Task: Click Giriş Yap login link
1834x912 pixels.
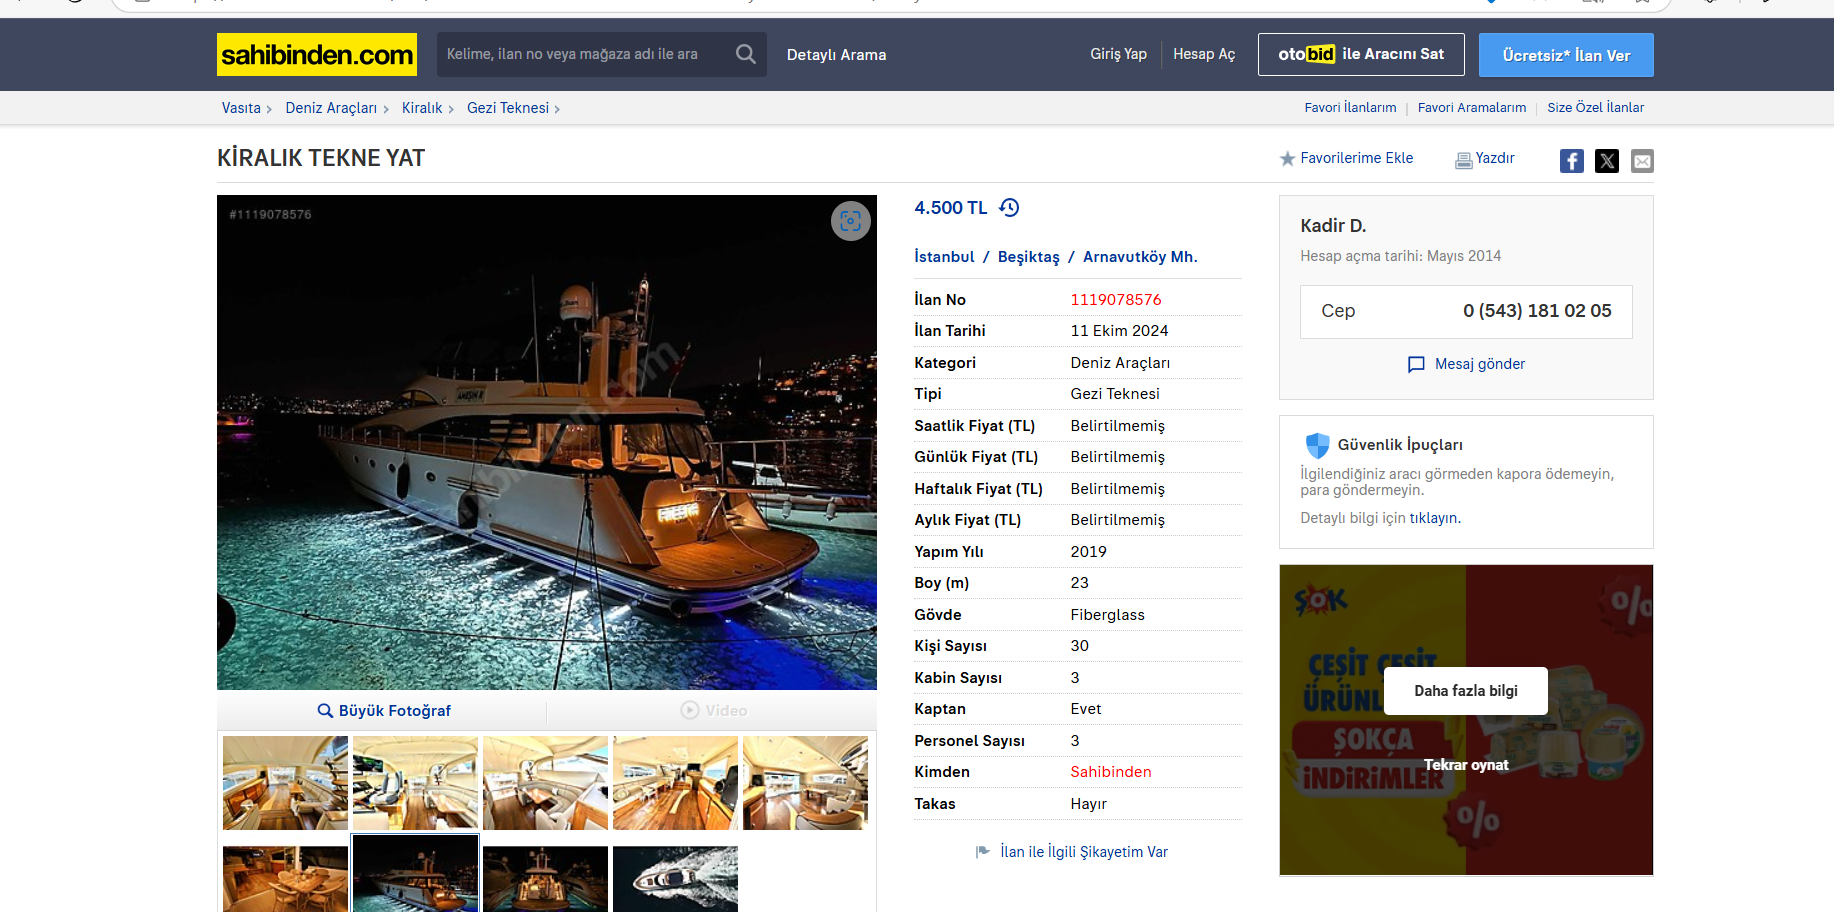Action: tap(1118, 54)
